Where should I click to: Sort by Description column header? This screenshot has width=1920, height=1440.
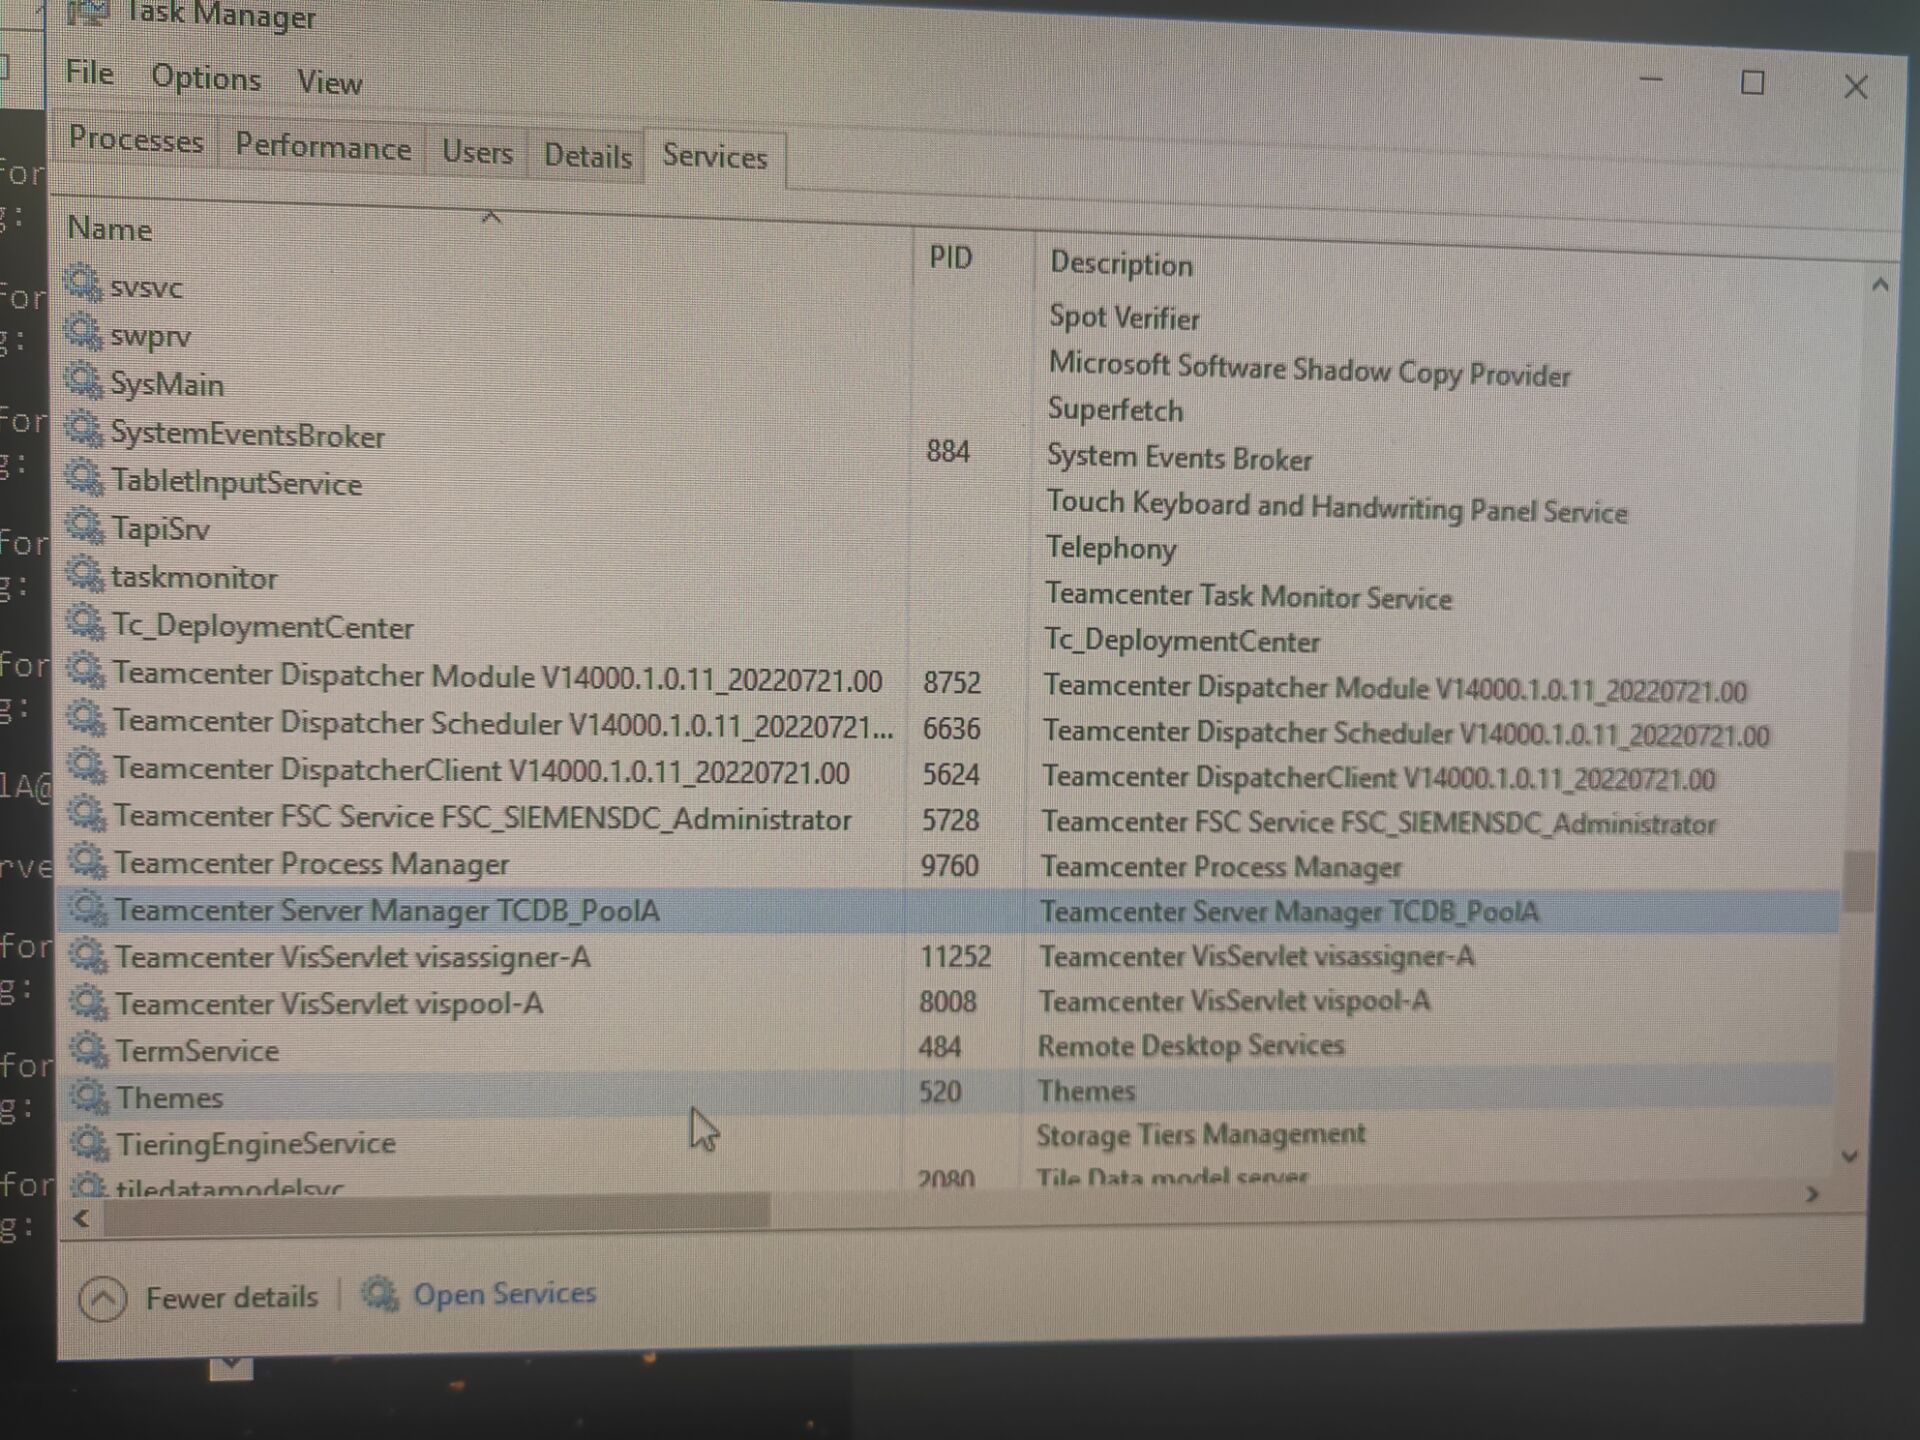1121,264
